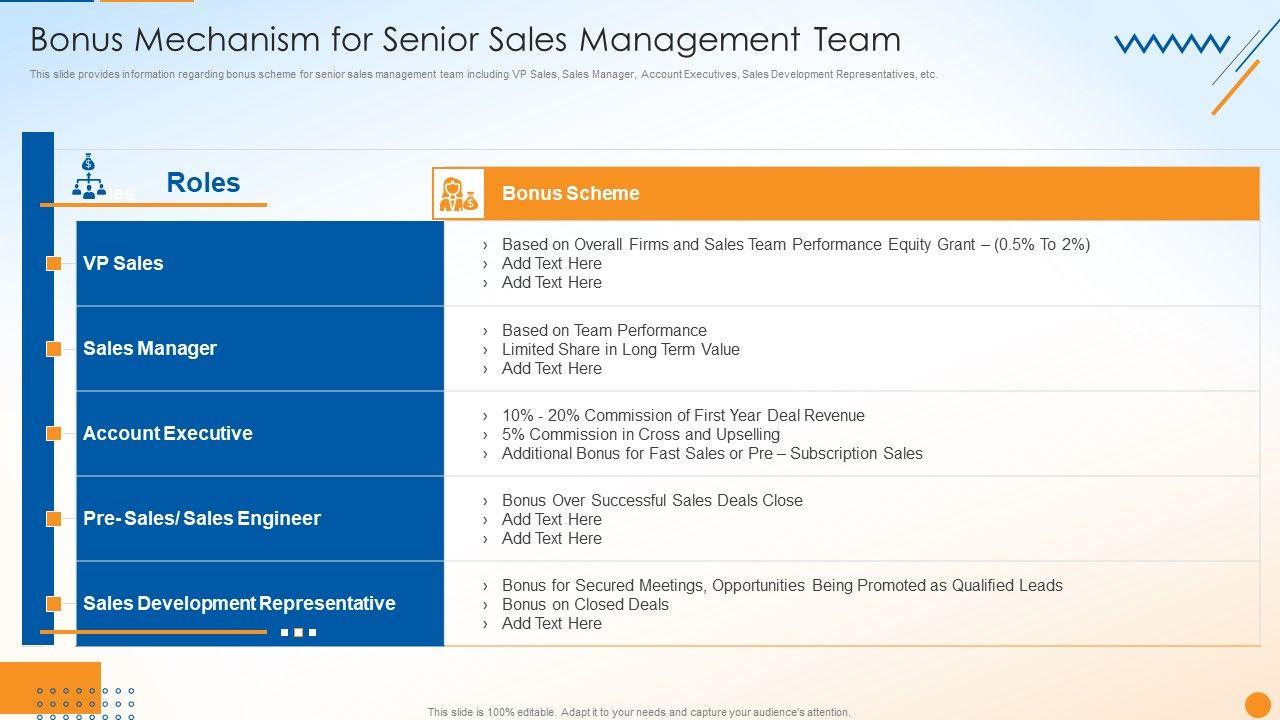This screenshot has height=720, width=1280.
Task: Select the Sales Manager role cell
Action: 260,349
